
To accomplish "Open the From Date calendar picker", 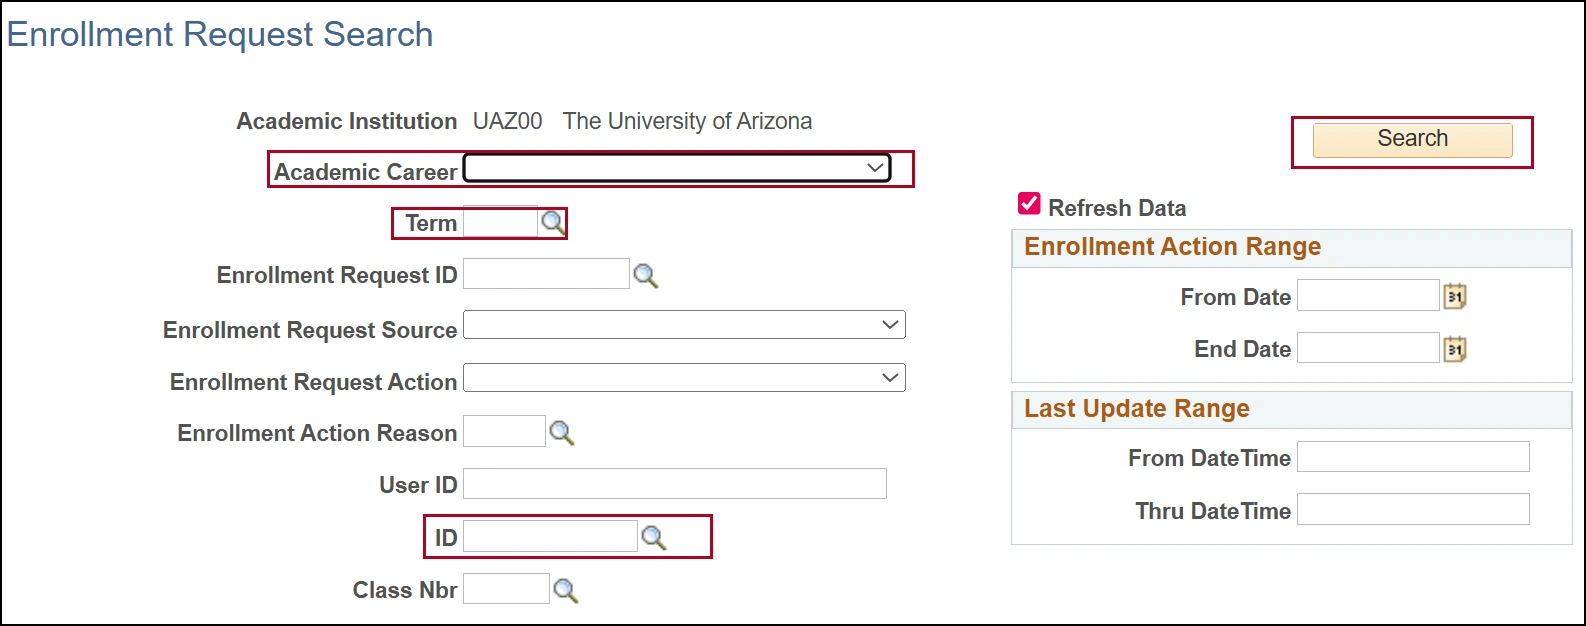I will pyautogui.click(x=1455, y=296).
